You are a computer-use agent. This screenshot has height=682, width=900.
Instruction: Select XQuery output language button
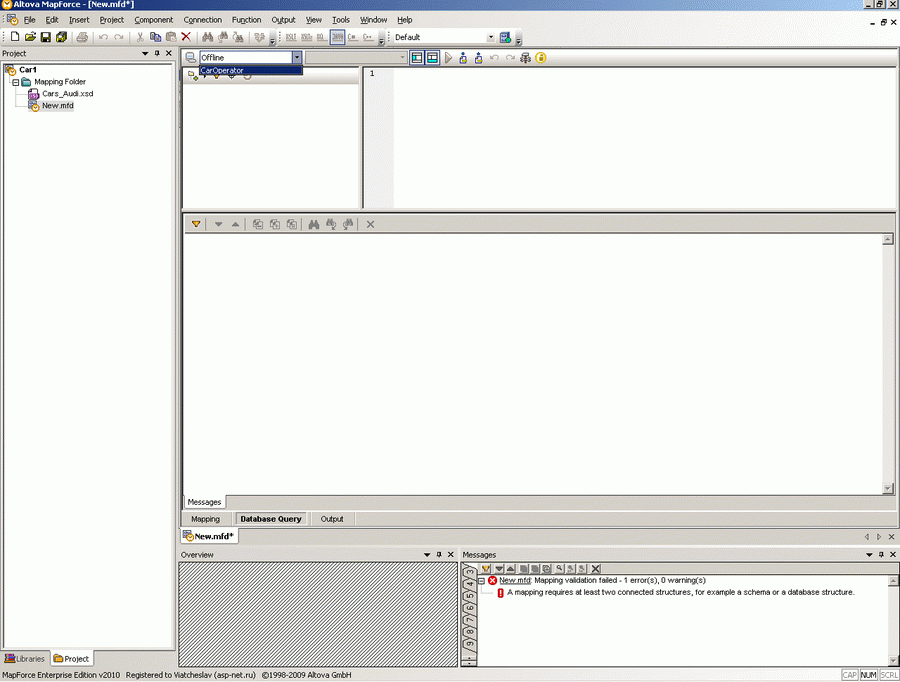click(x=321, y=37)
